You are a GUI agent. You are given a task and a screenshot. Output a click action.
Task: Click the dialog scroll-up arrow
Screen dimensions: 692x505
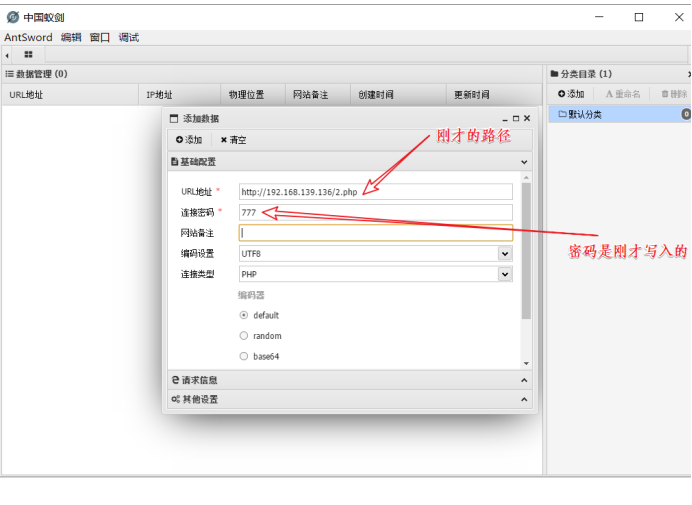click(x=526, y=177)
